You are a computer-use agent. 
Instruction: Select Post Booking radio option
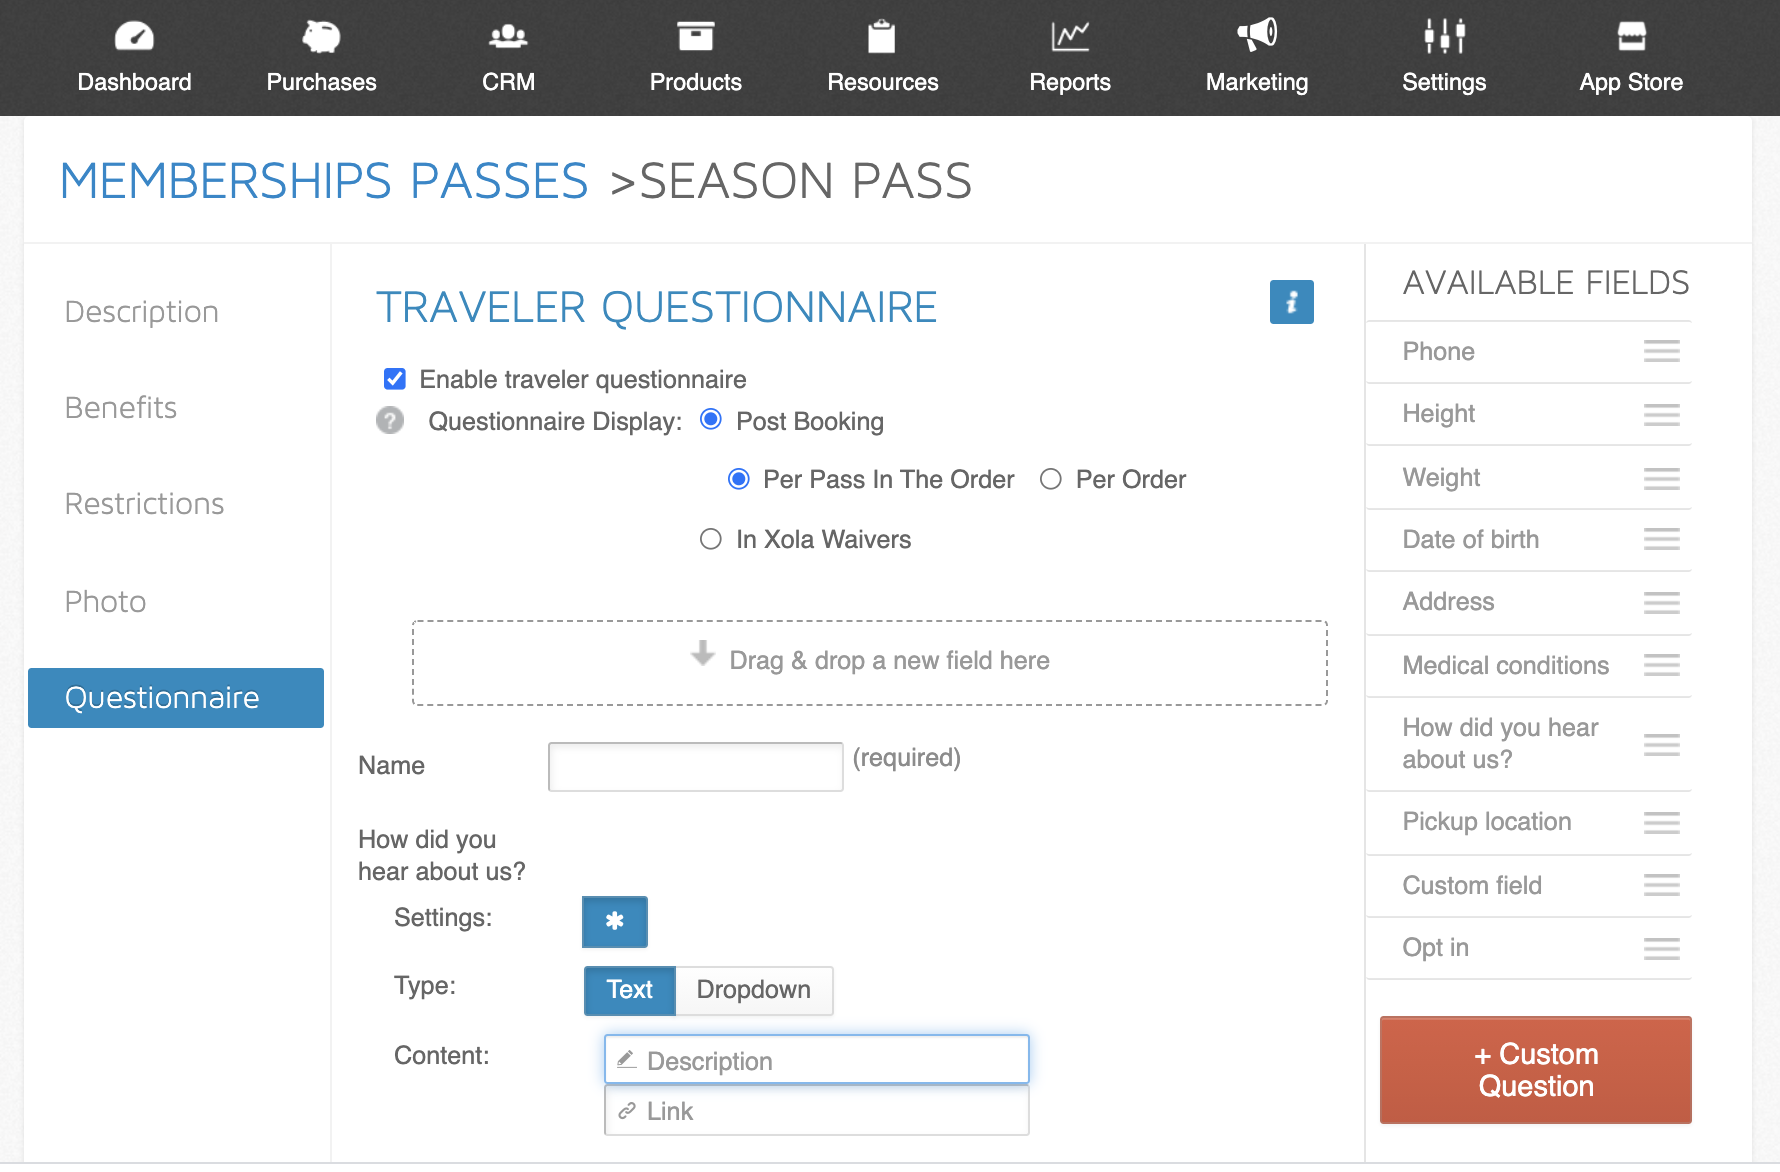pos(711,420)
